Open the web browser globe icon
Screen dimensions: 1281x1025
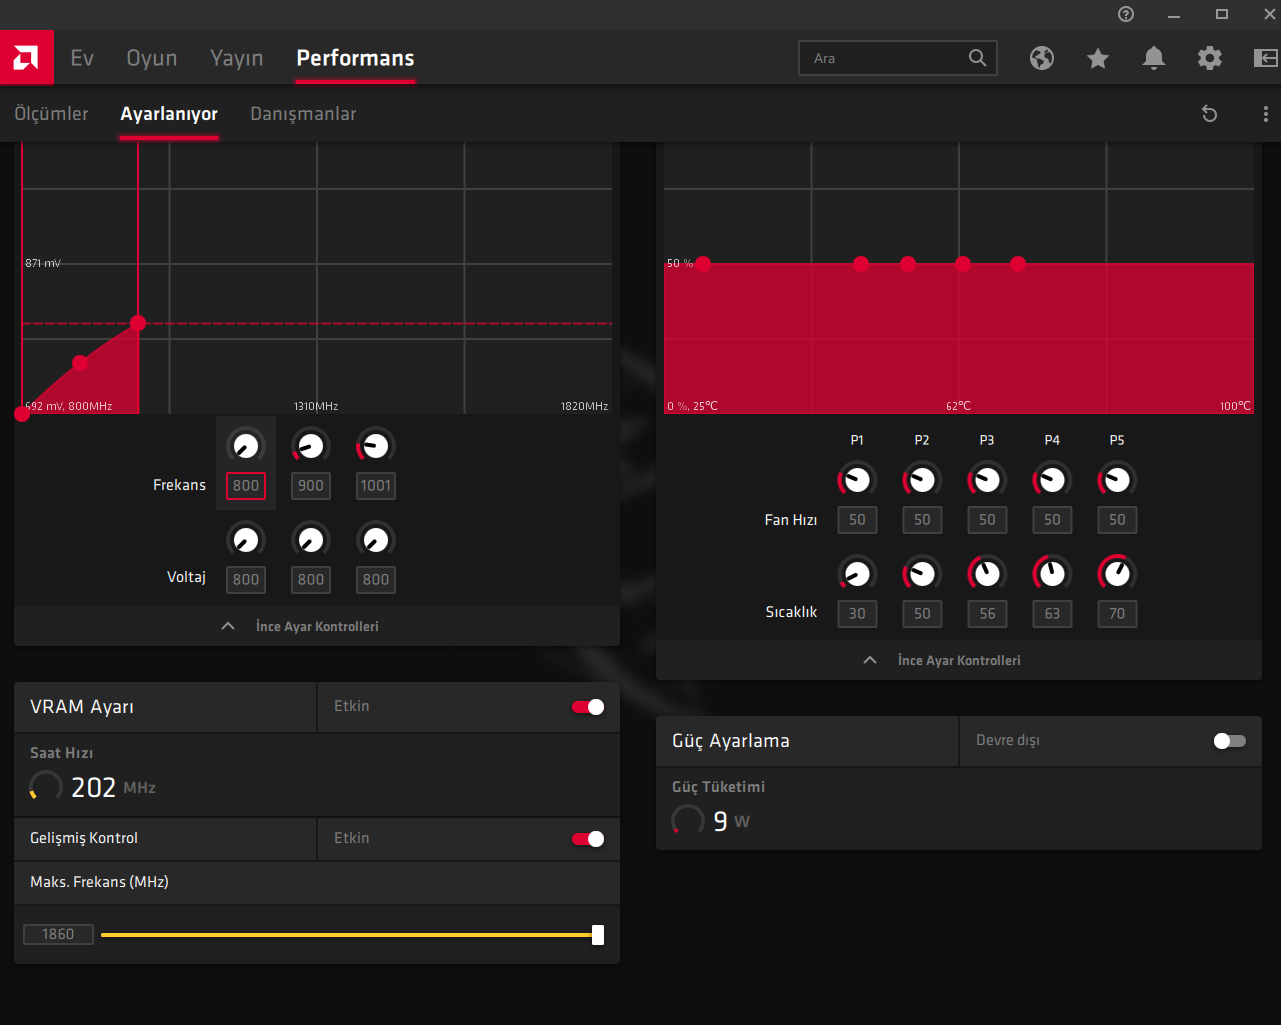click(1042, 58)
